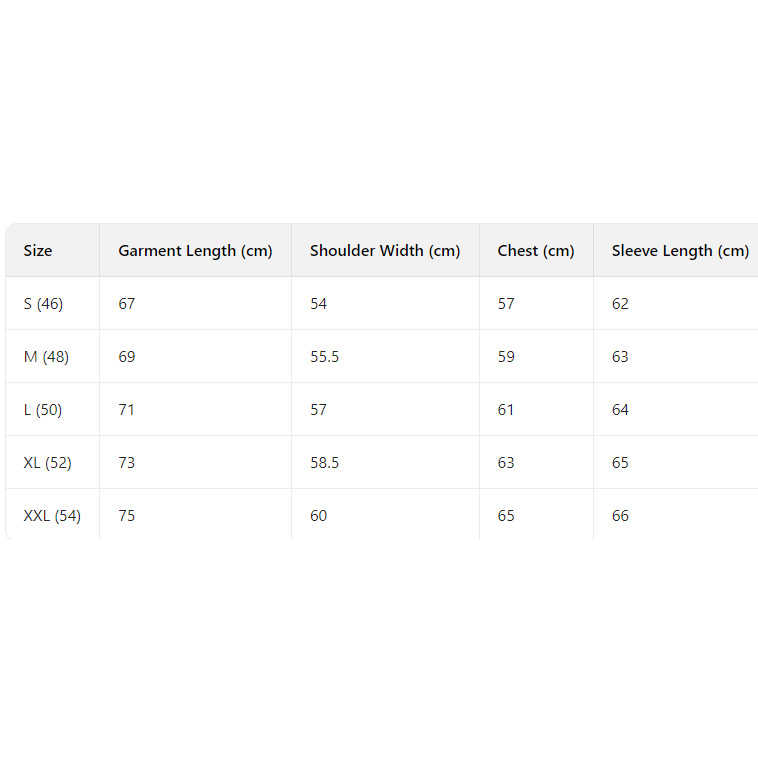This screenshot has height=758, width=758.
Task: Select the XL (52) size cell
Action: tap(48, 463)
